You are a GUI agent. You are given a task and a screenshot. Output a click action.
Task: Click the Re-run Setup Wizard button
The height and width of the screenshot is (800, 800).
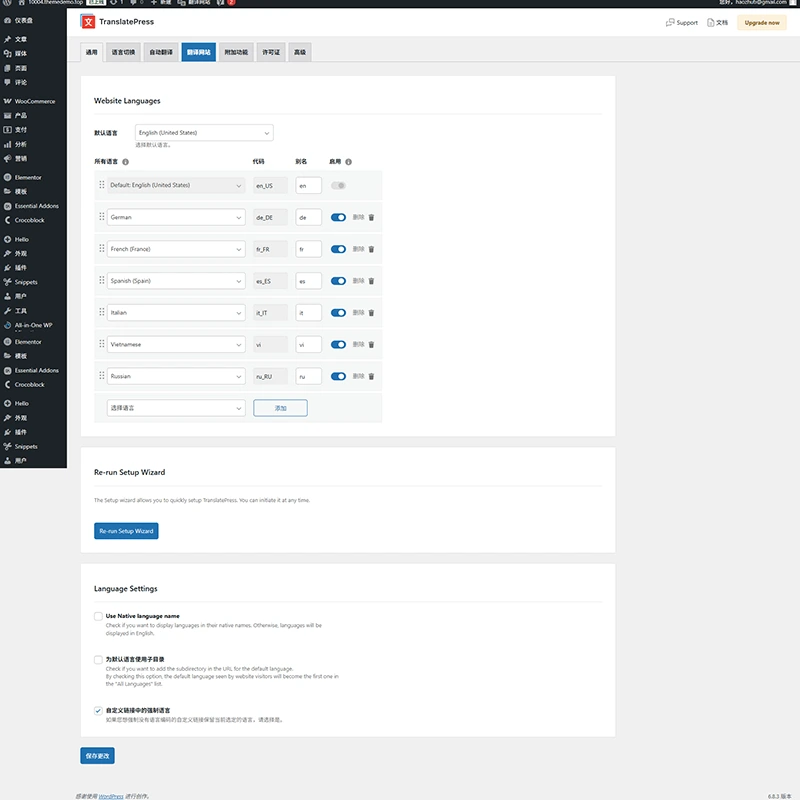(x=126, y=531)
